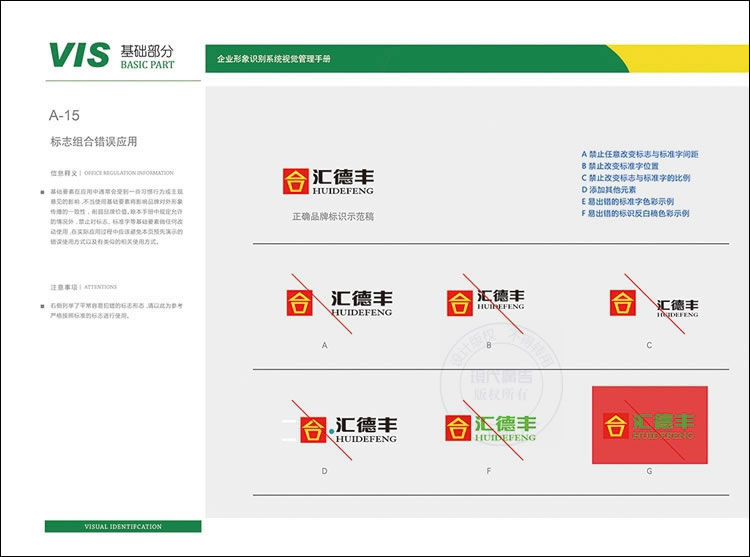
Task: Click the 正确品牌标识示范稿 caption
Action: click(x=334, y=216)
